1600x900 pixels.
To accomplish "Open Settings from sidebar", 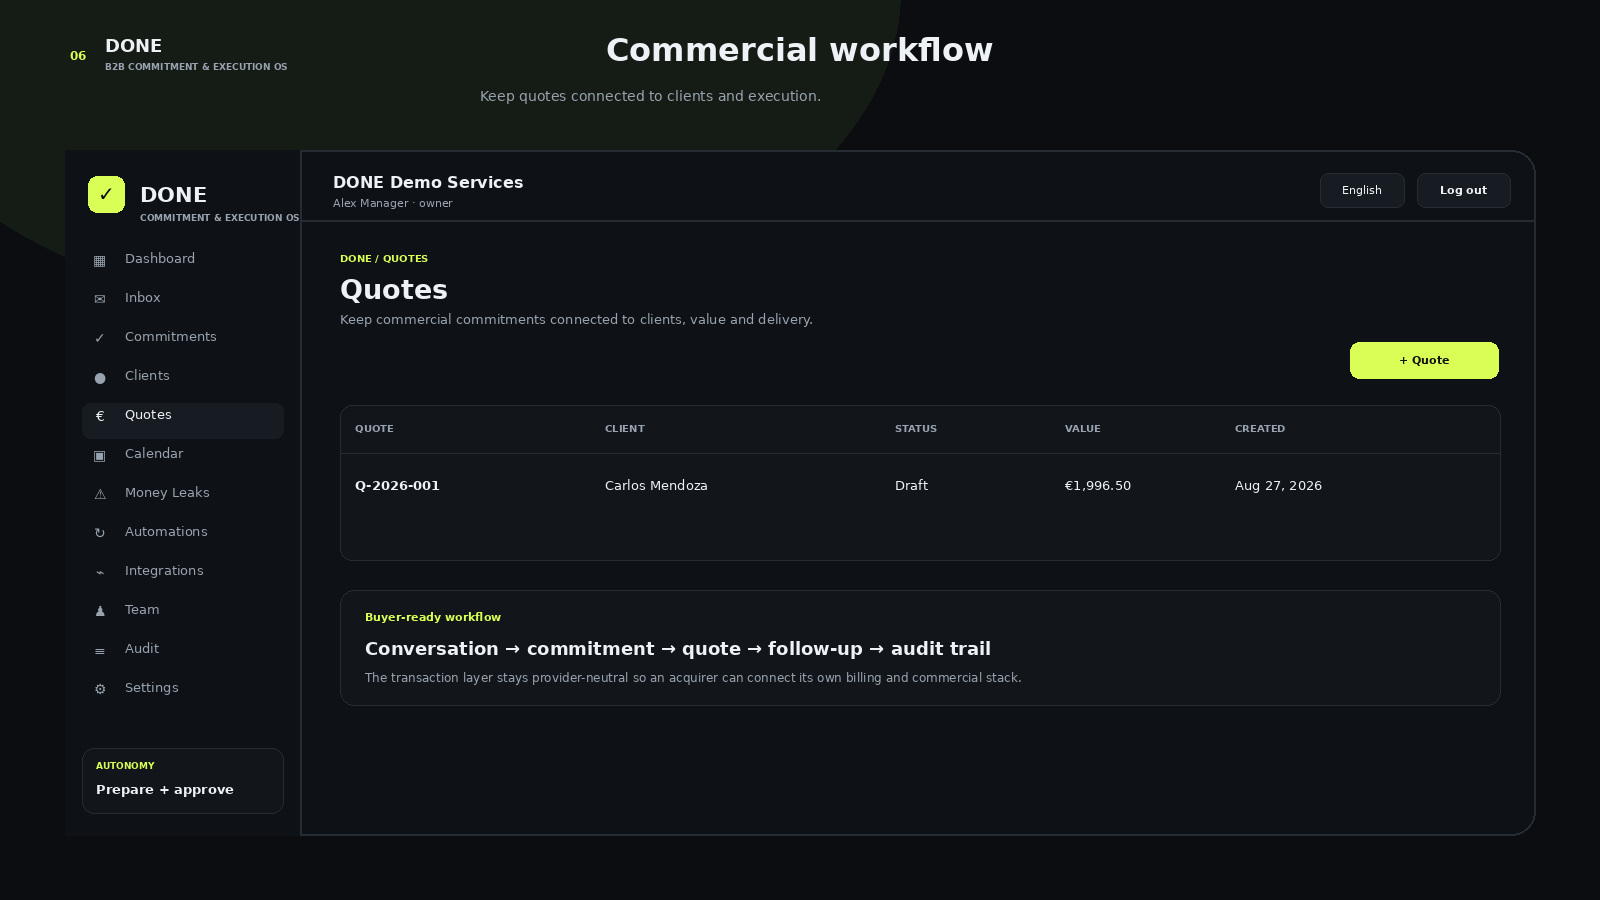I will click(183, 688).
